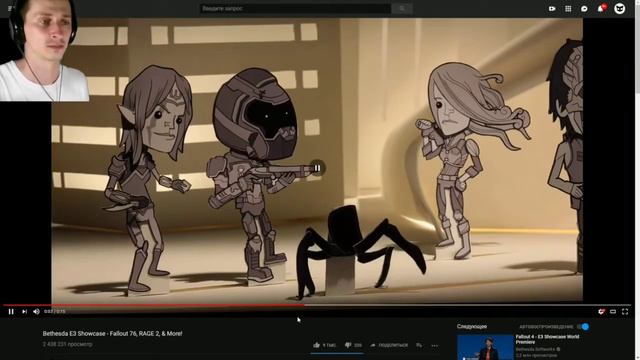Share the video via Поделиться
Screen dimensions: 640x360
click(389, 345)
